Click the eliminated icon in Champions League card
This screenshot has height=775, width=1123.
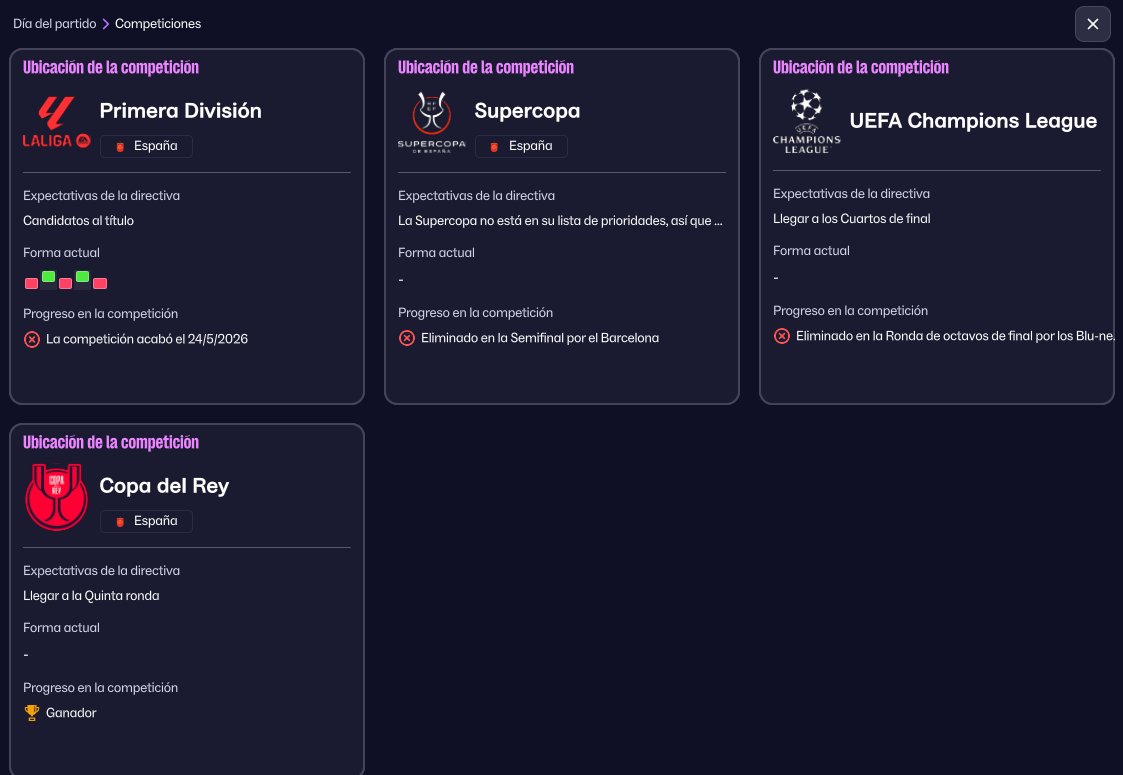[x=782, y=336]
